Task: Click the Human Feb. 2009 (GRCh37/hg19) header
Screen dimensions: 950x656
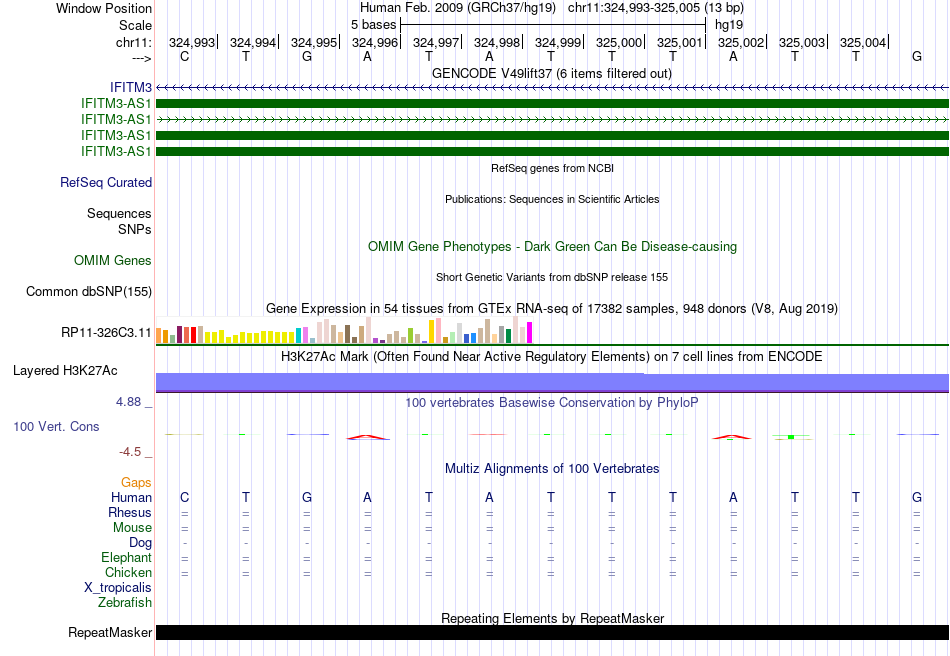Action: pyautogui.click(x=457, y=8)
